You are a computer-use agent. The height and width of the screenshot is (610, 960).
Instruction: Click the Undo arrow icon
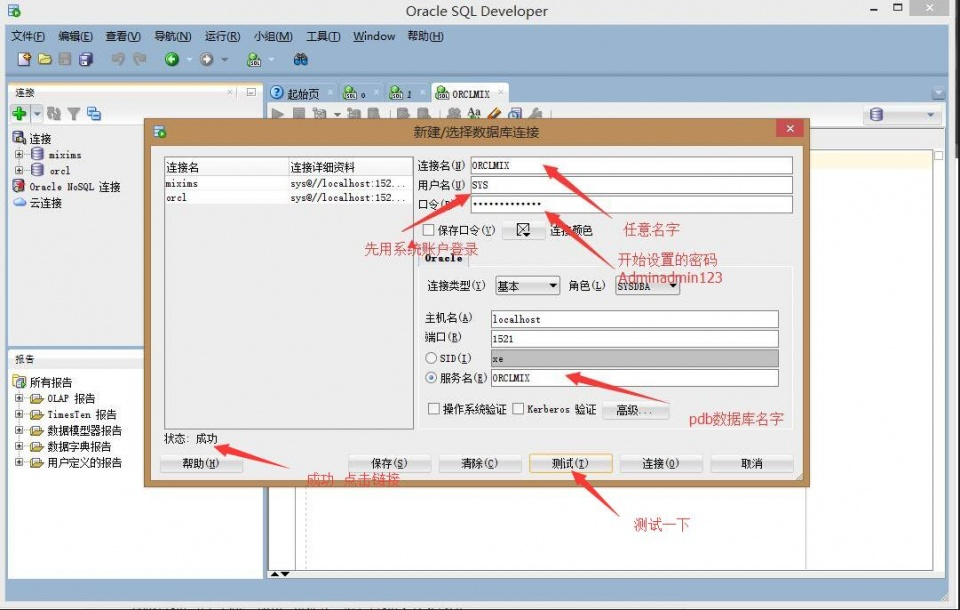118,59
